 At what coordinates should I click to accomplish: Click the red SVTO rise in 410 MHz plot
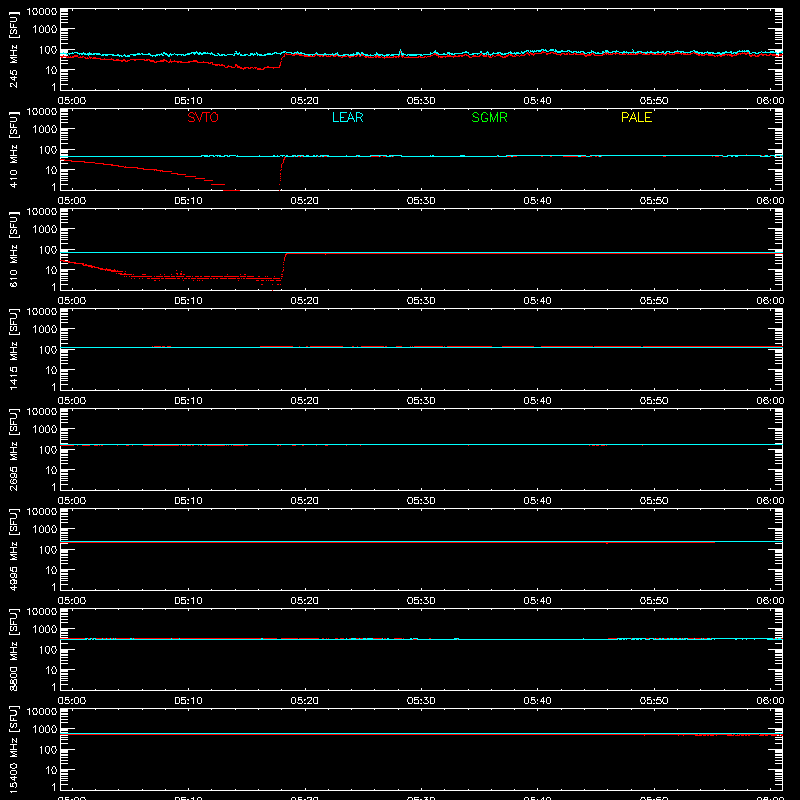click(x=282, y=172)
